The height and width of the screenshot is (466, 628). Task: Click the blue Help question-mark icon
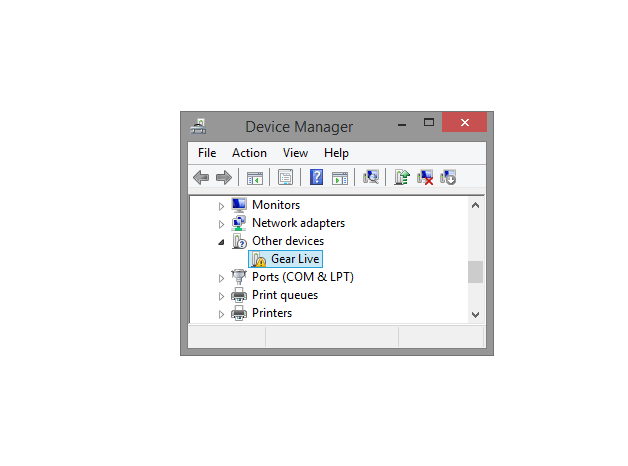coord(316,177)
